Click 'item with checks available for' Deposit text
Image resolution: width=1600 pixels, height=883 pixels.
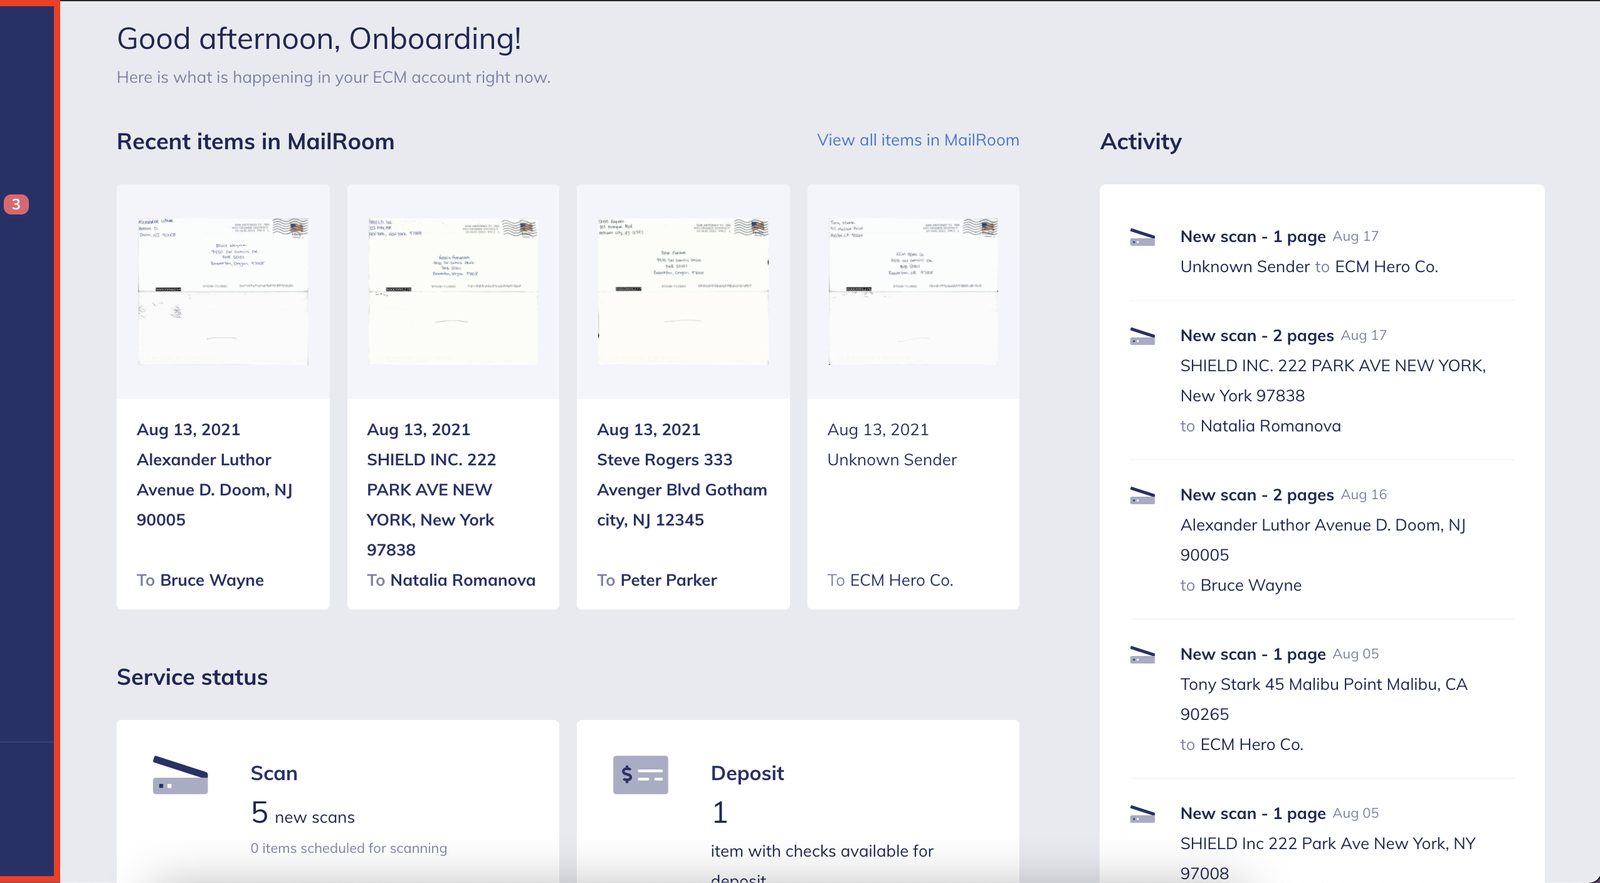coord(822,851)
